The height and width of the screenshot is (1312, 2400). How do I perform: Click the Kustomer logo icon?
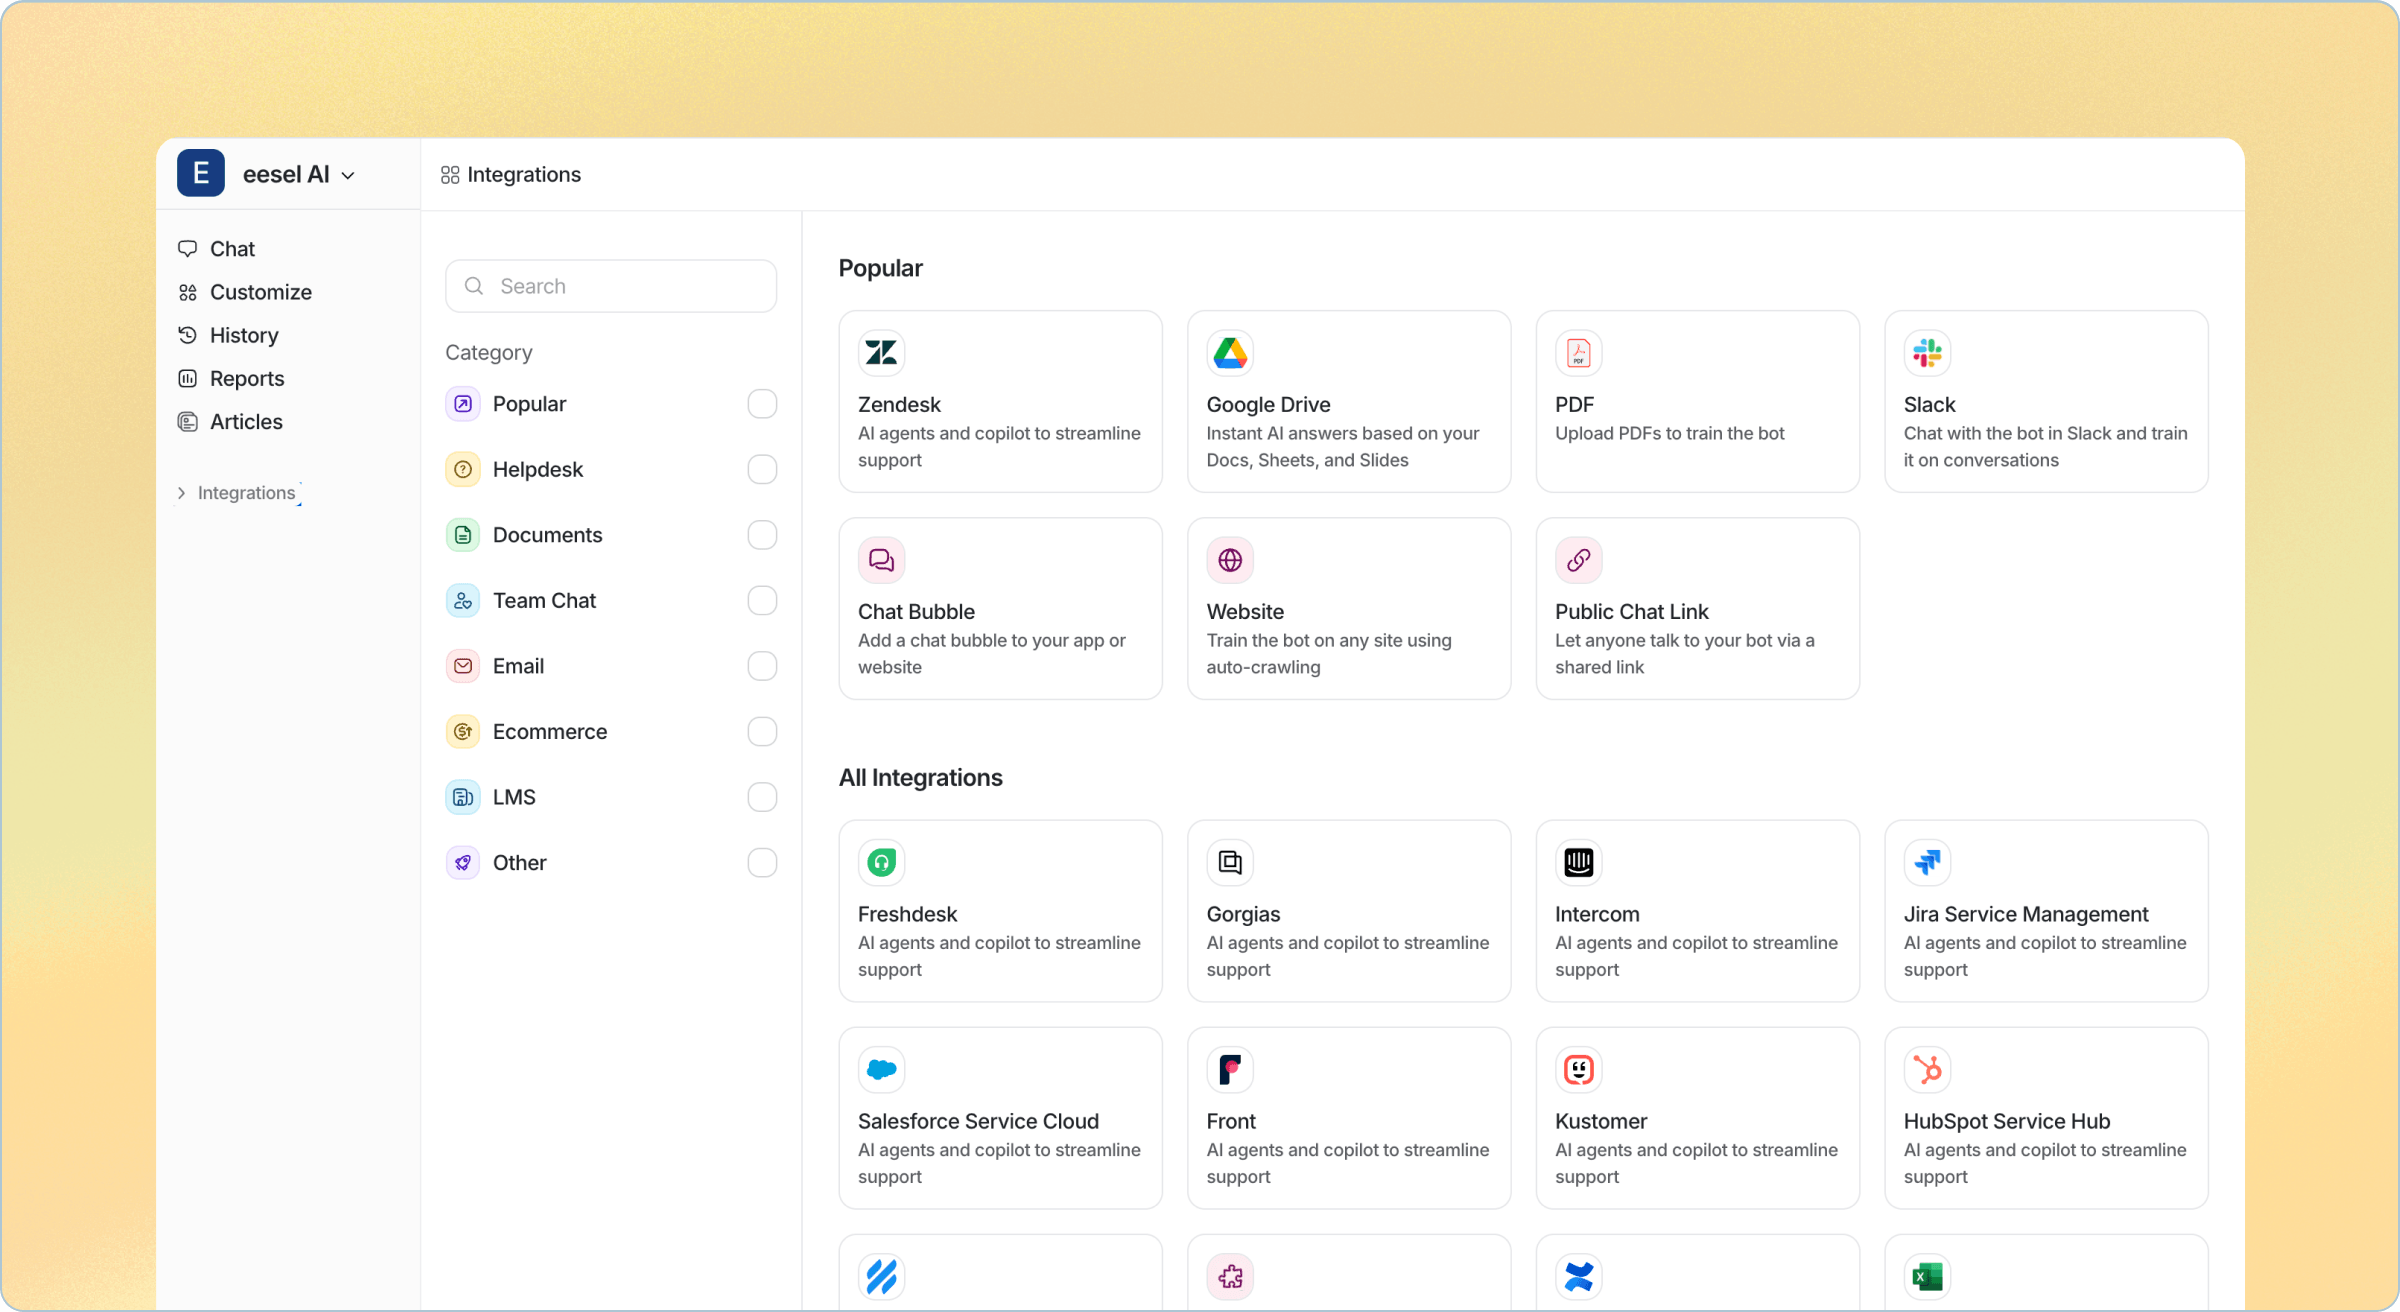(x=1579, y=1069)
